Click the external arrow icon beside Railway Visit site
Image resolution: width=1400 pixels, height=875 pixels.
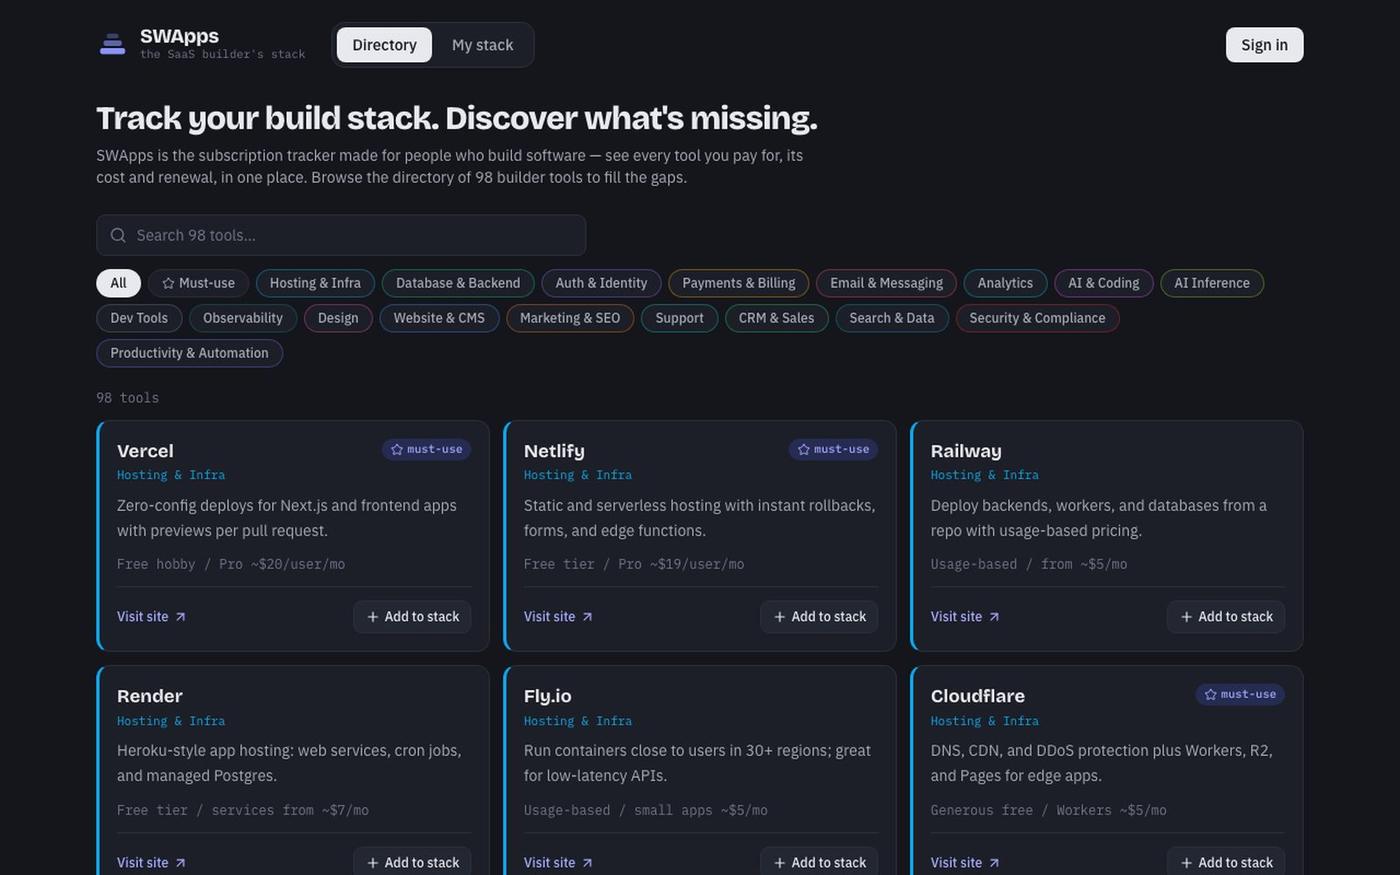pyautogui.click(x=995, y=617)
